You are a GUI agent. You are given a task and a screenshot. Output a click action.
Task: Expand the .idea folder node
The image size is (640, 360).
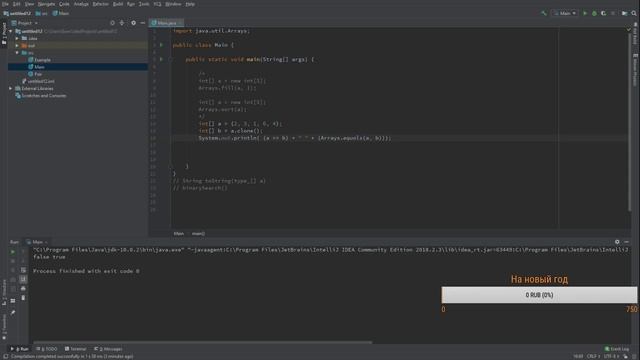click(17, 38)
